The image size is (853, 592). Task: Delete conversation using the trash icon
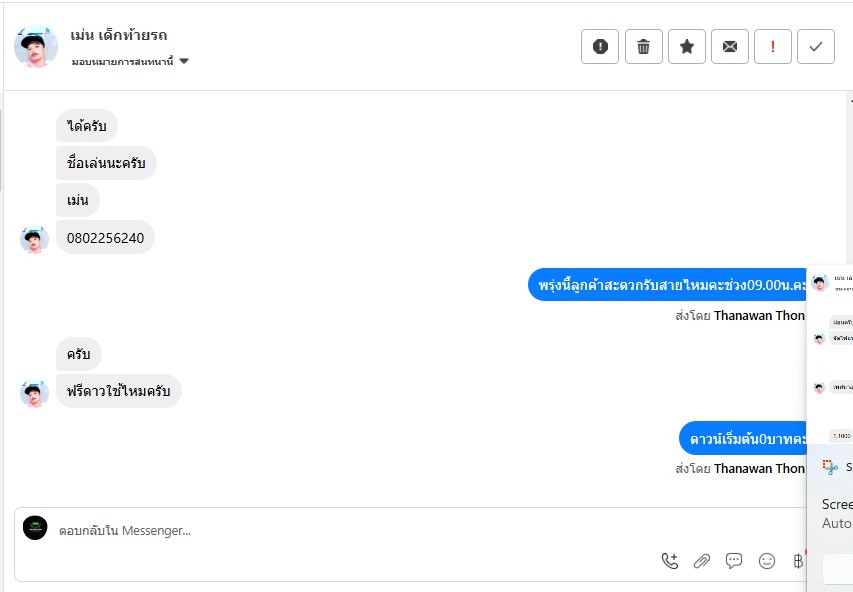click(644, 47)
